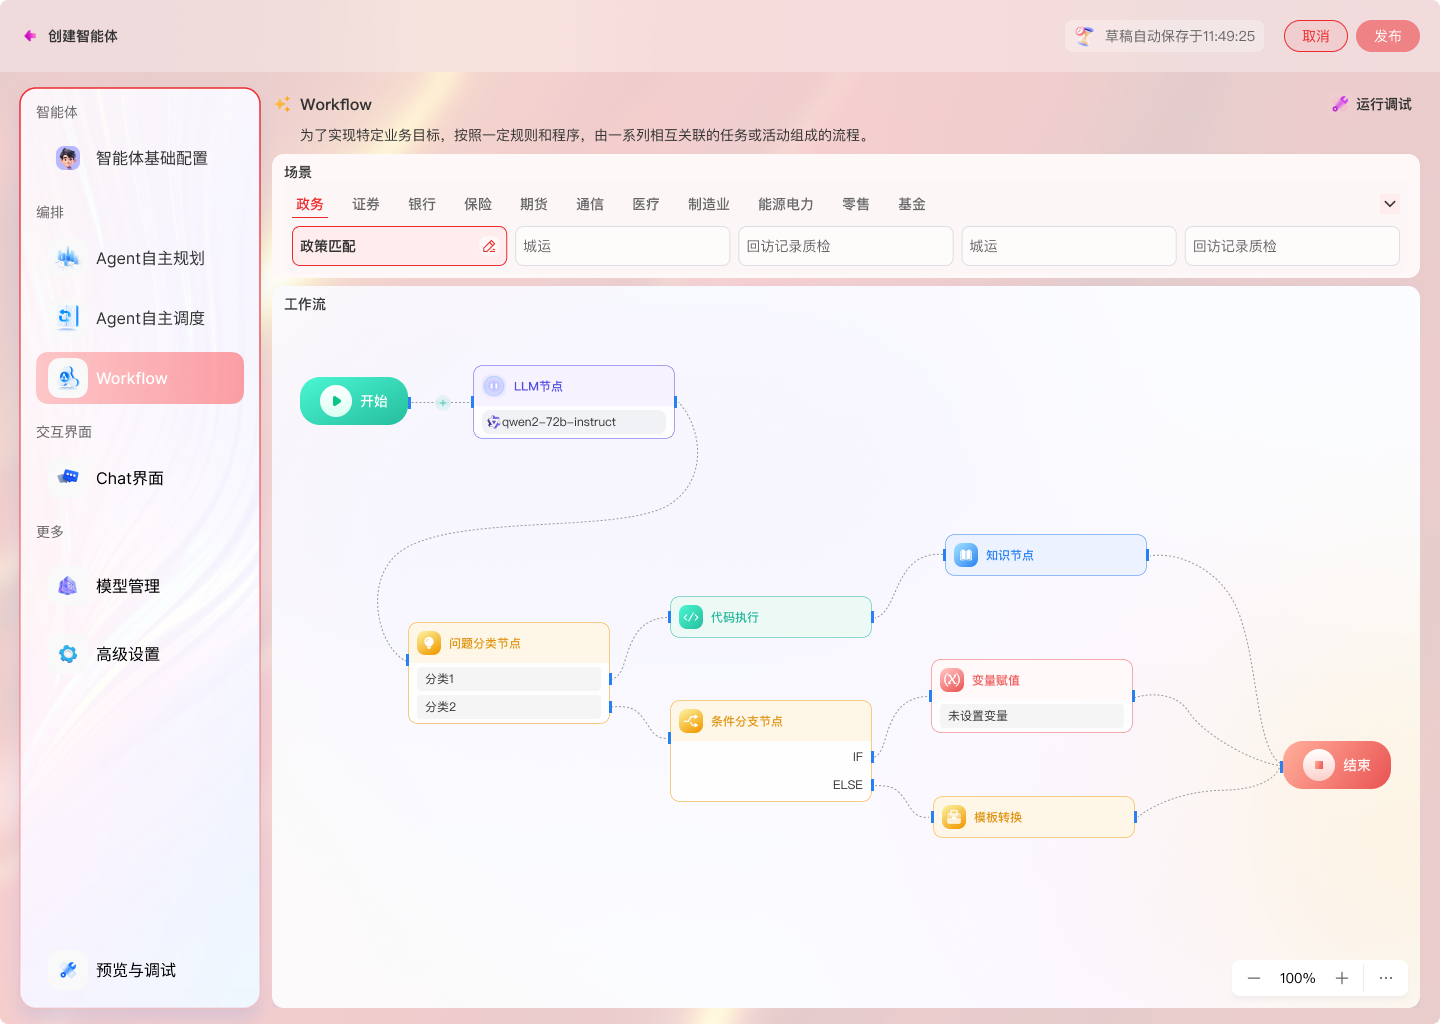Viewport: 1440px width, 1024px height.
Task: Click the stop icon on 结束 node
Action: [1318, 765]
